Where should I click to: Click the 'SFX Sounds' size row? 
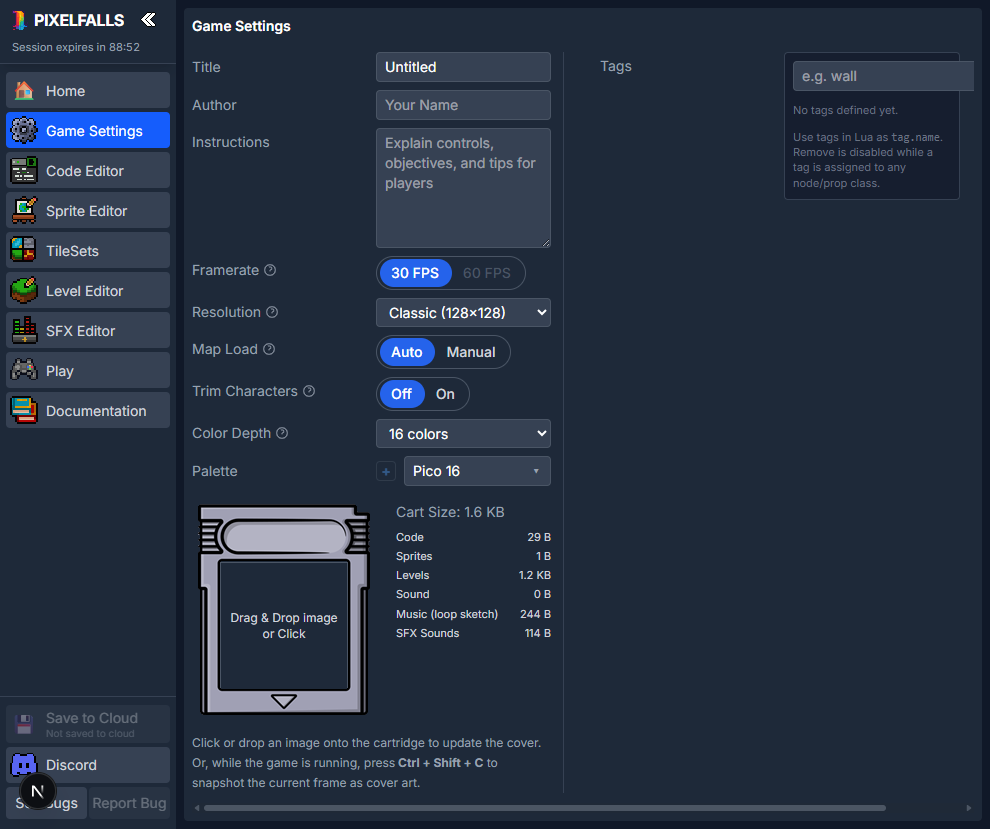(x=474, y=633)
